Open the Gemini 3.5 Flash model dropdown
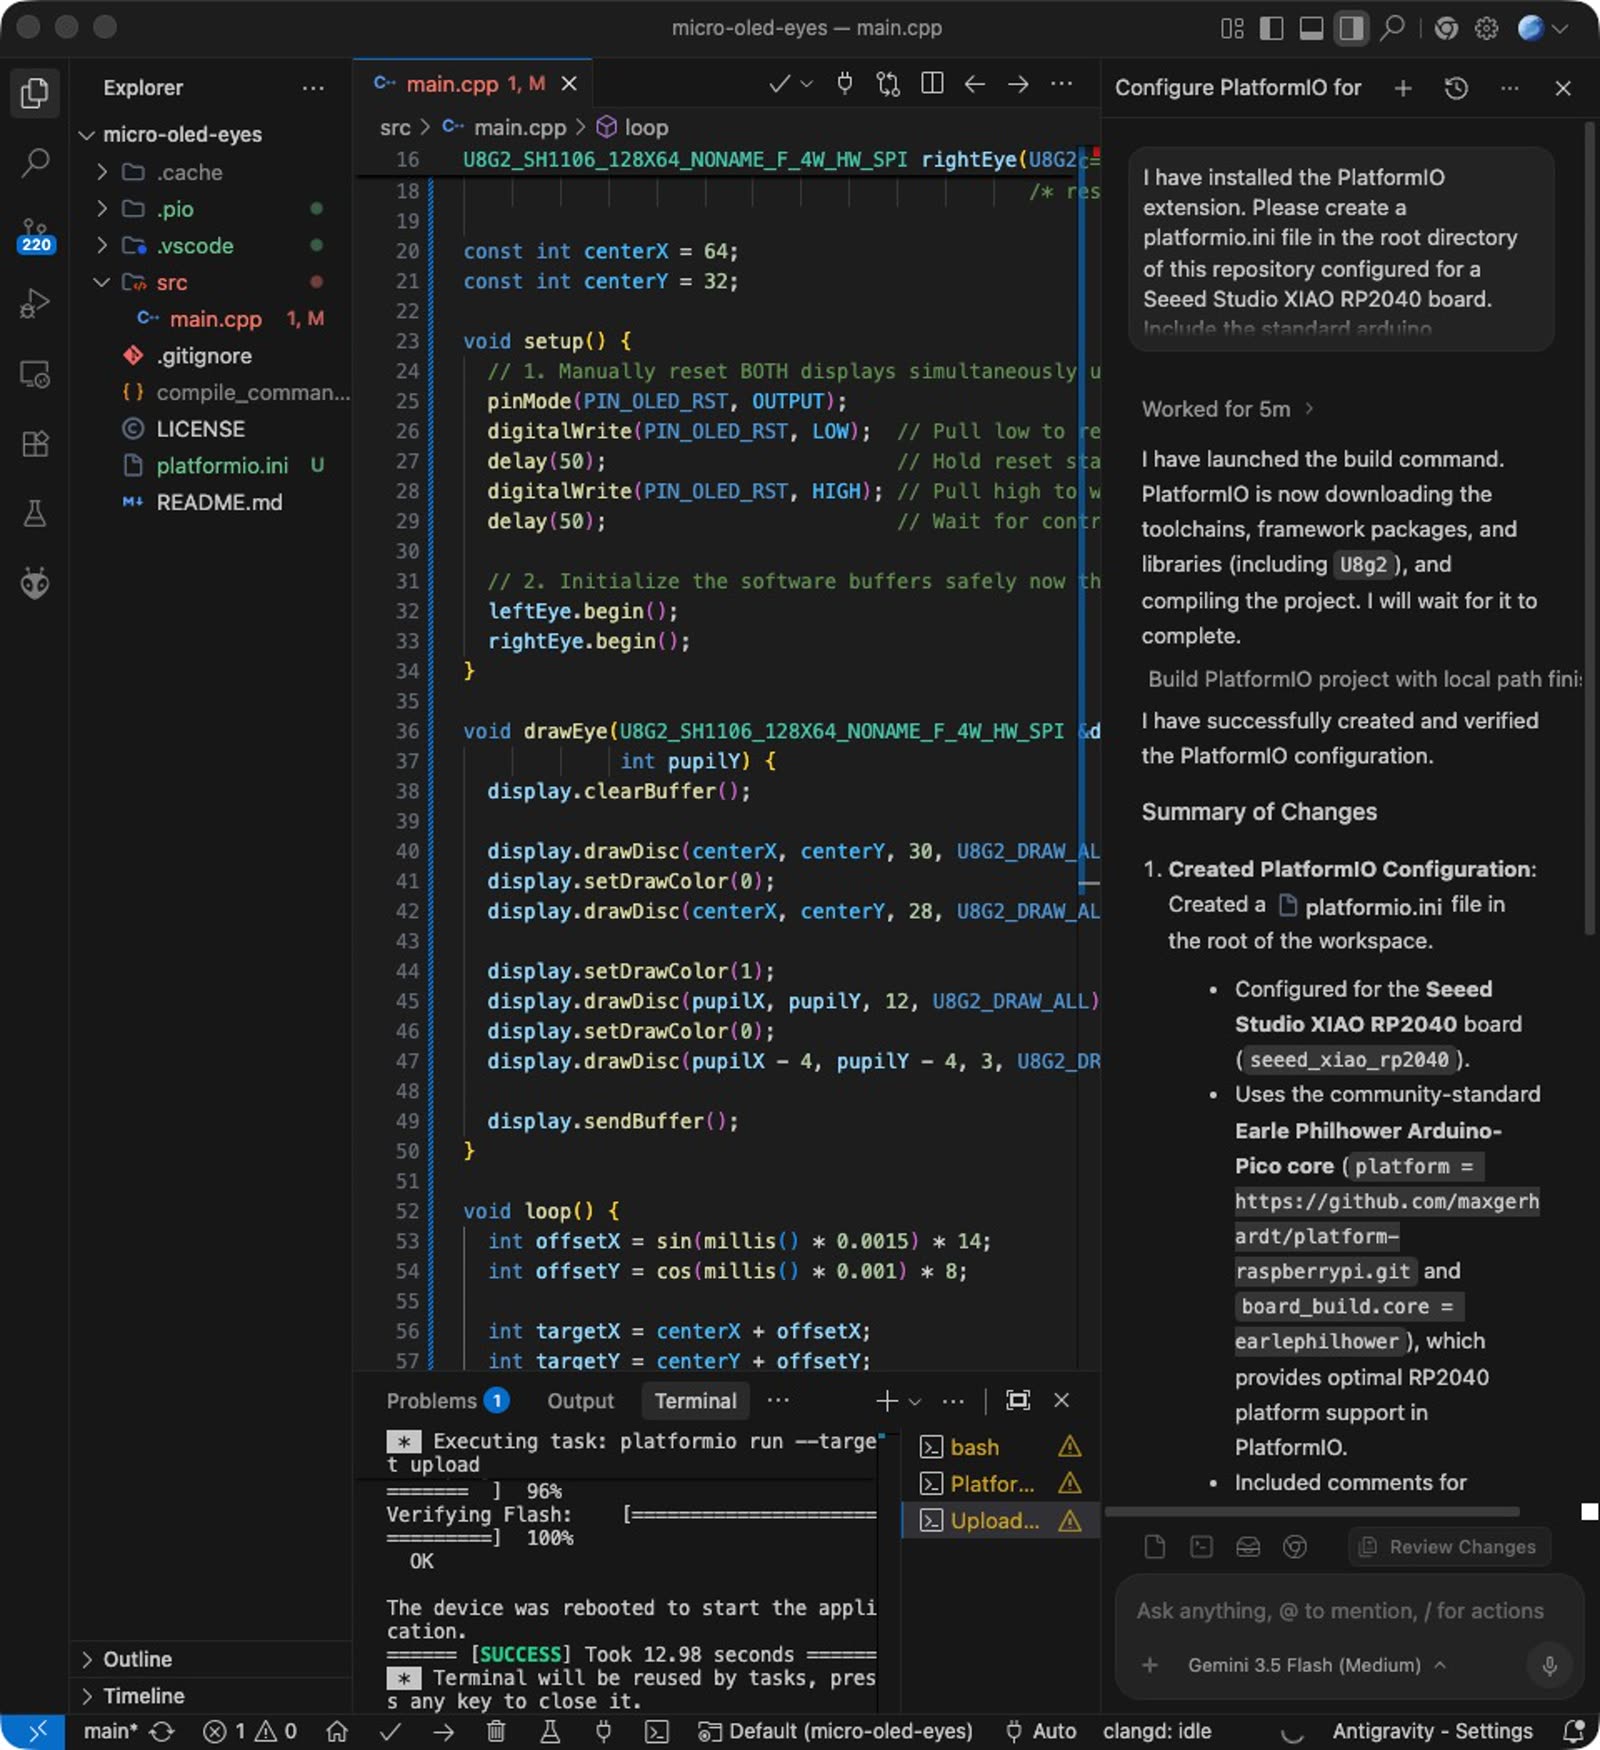The width and height of the screenshot is (1600, 1750). [x=1317, y=1665]
